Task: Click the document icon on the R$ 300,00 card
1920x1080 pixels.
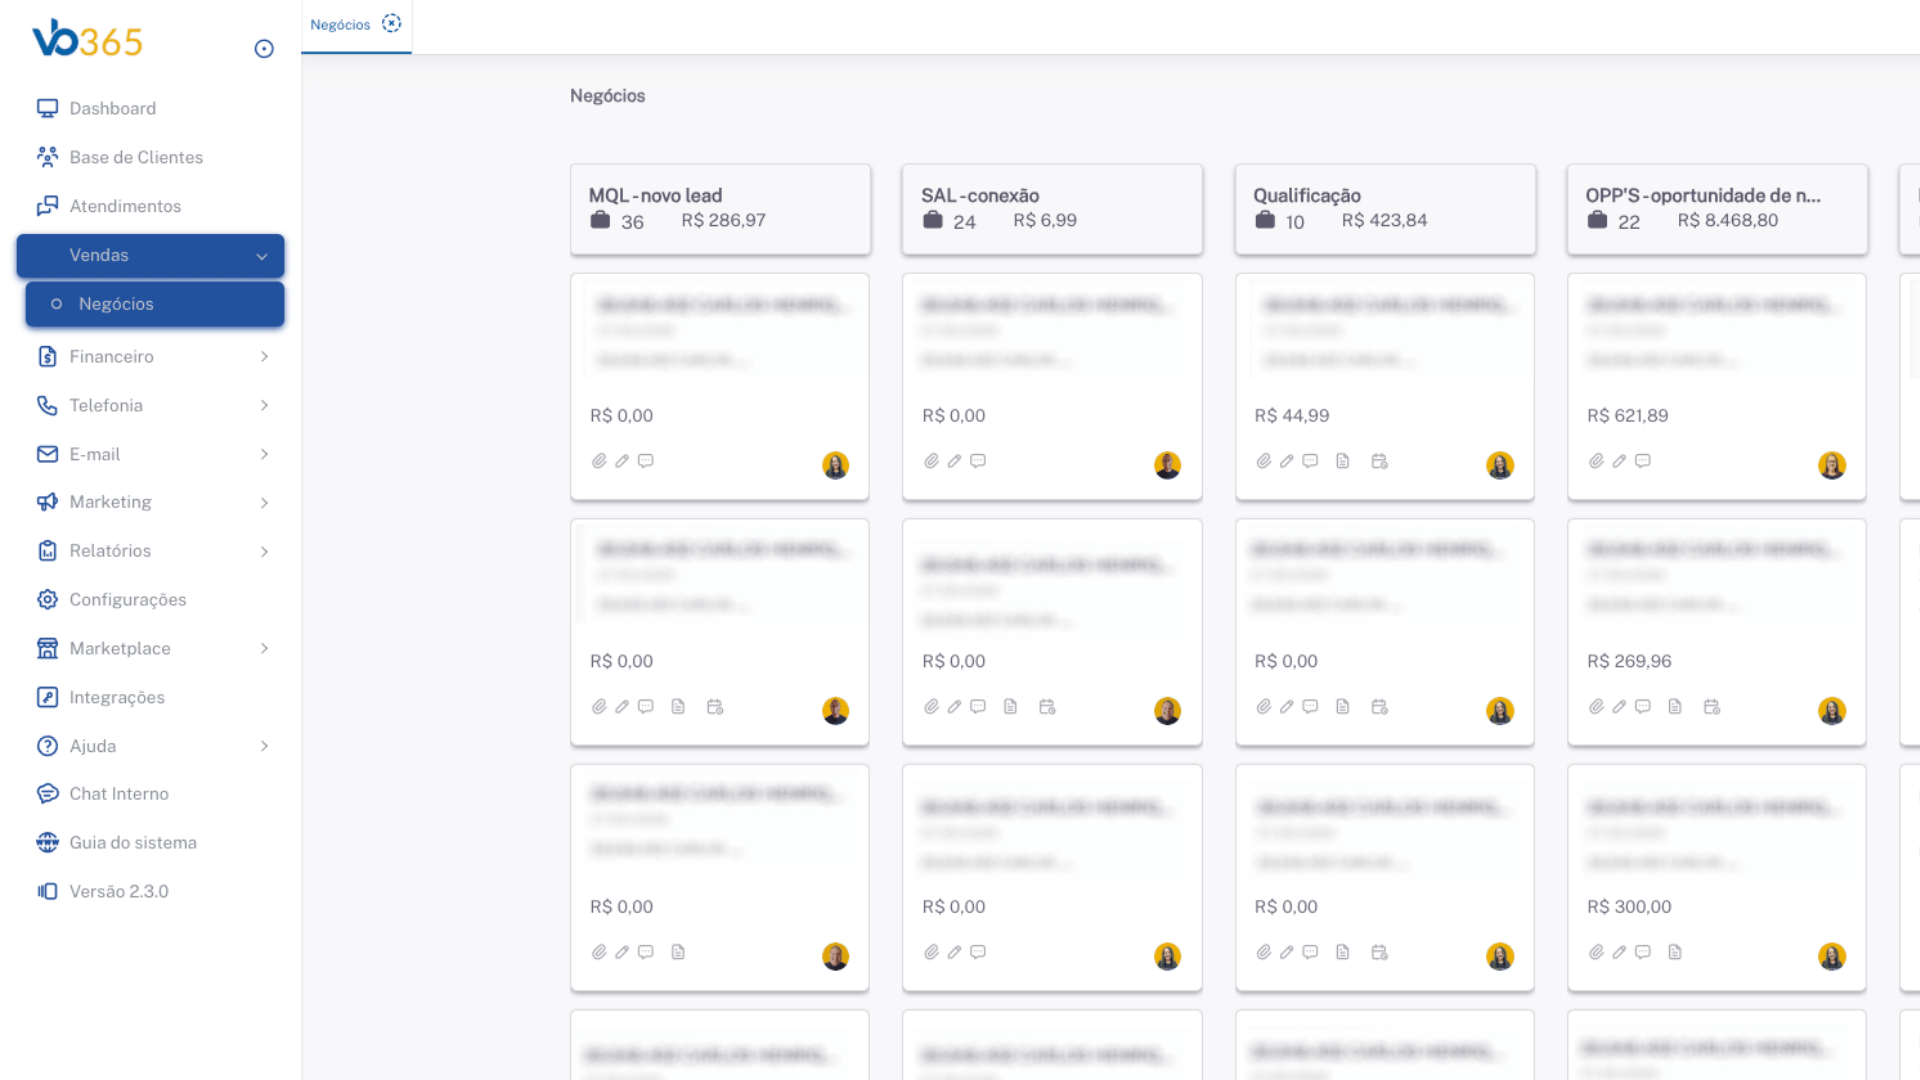Action: [x=1675, y=952]
